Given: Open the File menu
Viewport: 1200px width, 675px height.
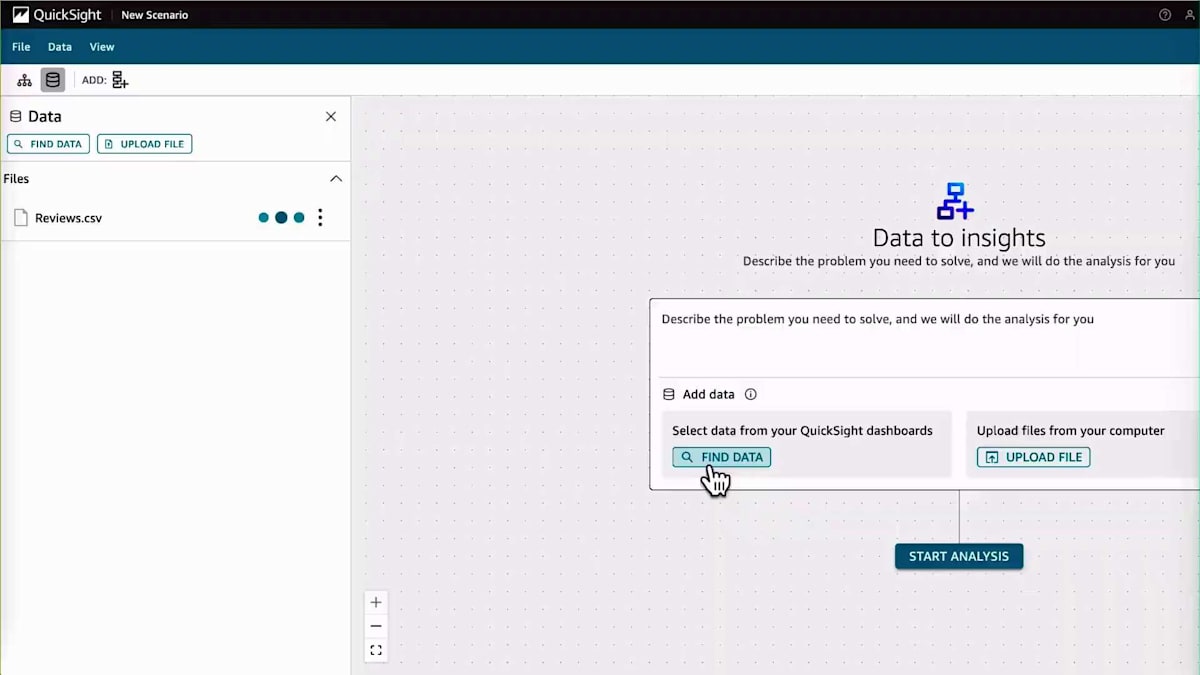Looking at the screenshot, I should click(x=21, y=47).
